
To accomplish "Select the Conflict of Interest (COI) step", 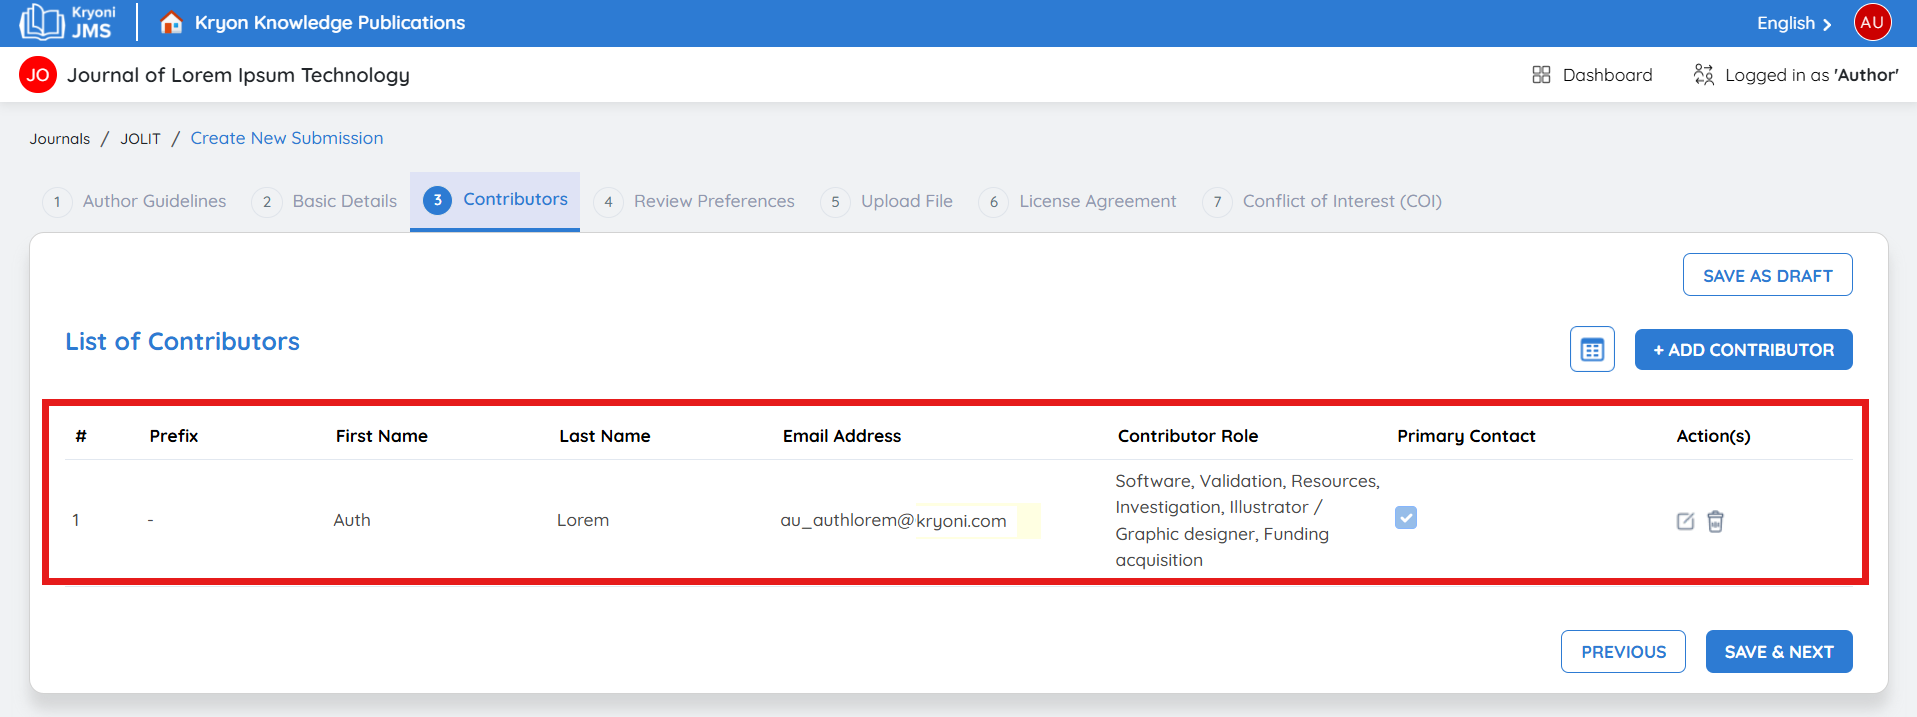I will [1341, 201].
